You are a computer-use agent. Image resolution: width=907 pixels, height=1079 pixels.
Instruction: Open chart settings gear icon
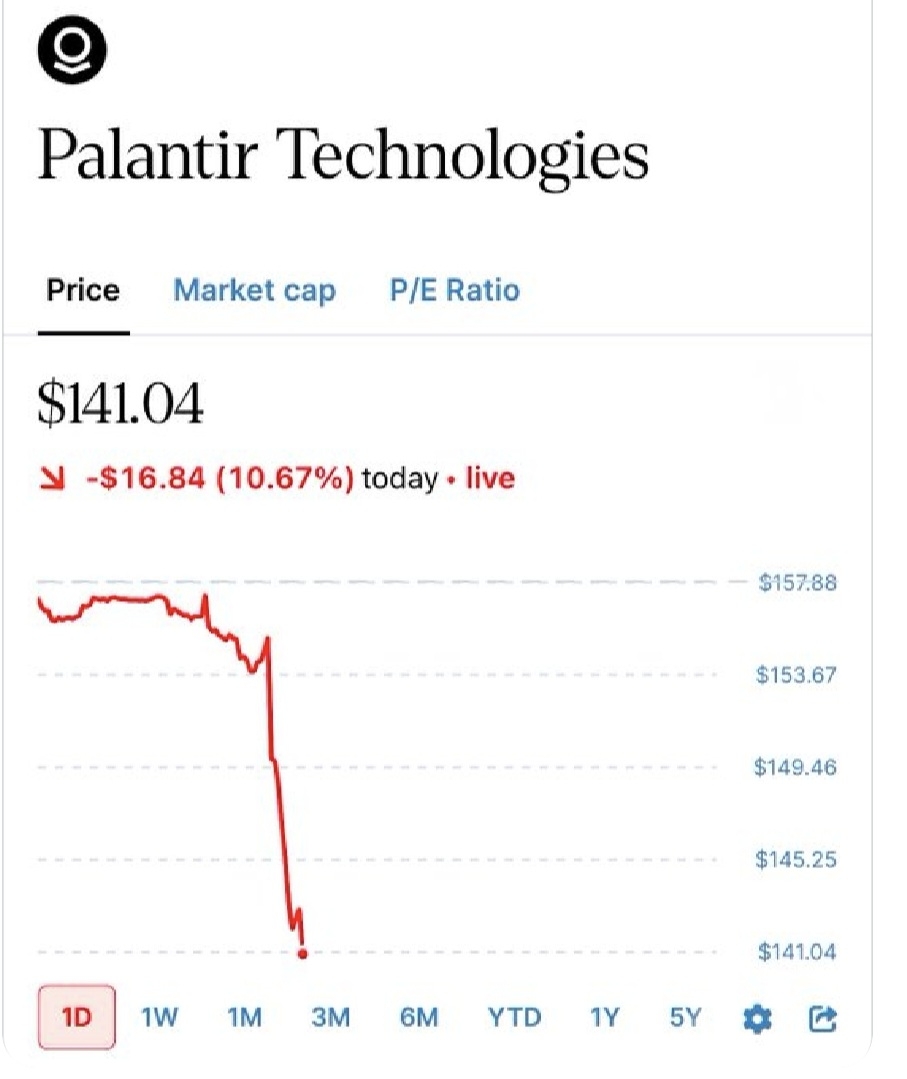point(757,1019)
